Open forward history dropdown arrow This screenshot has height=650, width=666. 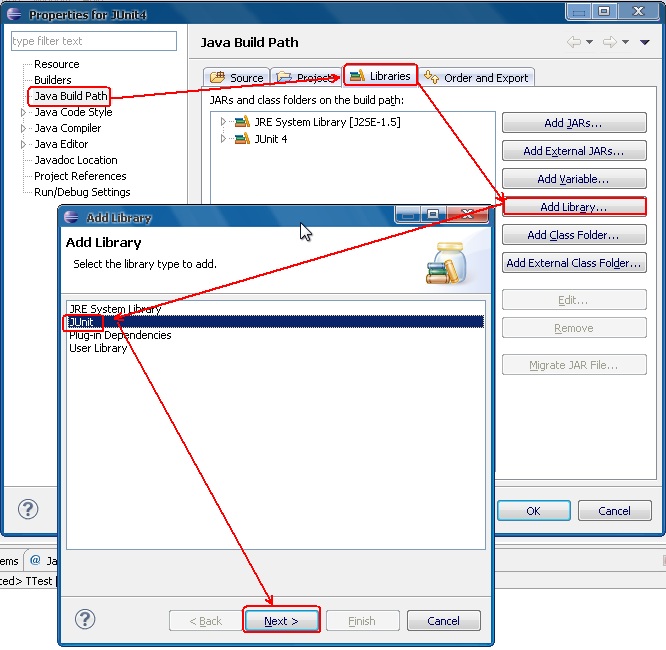tap(625, 42)
